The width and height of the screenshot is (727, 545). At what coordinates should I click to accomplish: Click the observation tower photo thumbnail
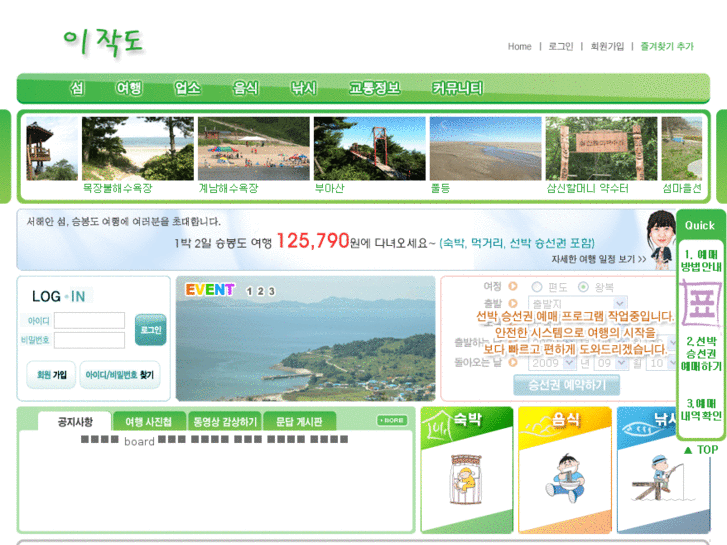(x=52, y=148)
